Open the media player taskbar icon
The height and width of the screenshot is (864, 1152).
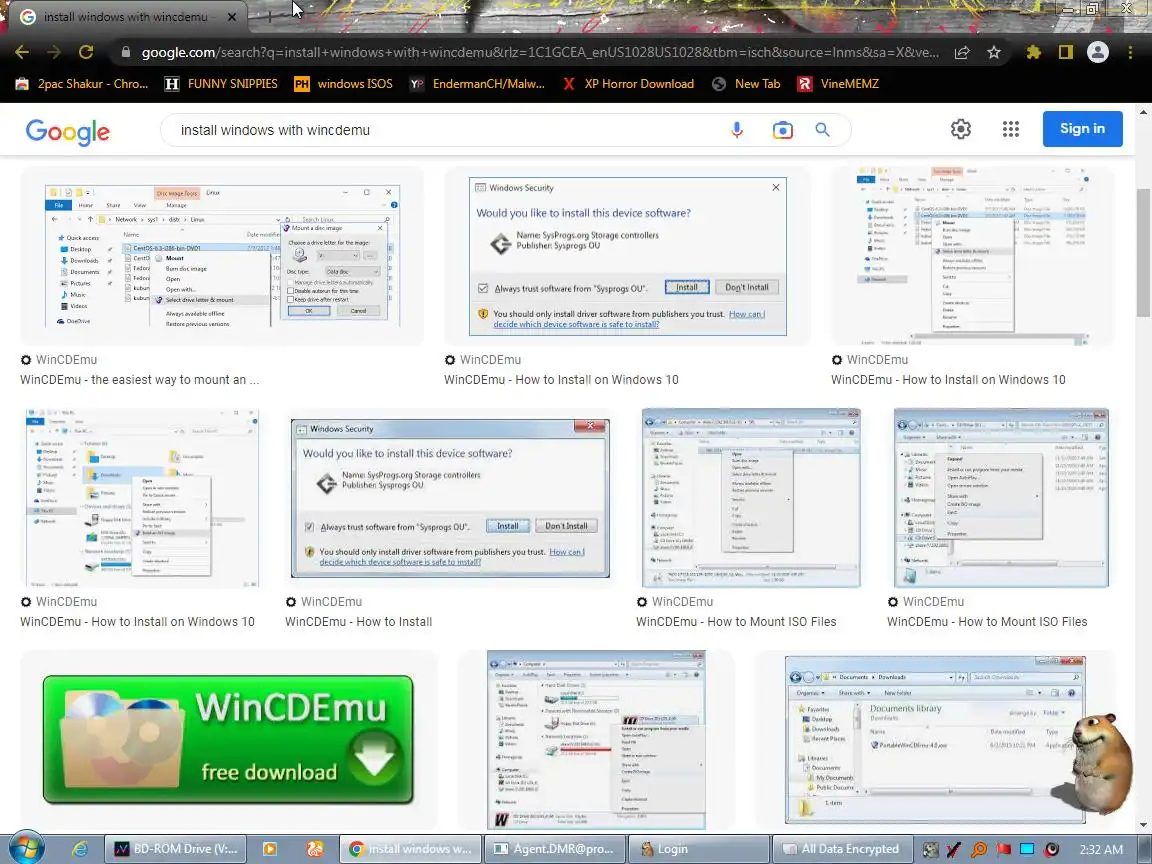click(x=270, y=849)
